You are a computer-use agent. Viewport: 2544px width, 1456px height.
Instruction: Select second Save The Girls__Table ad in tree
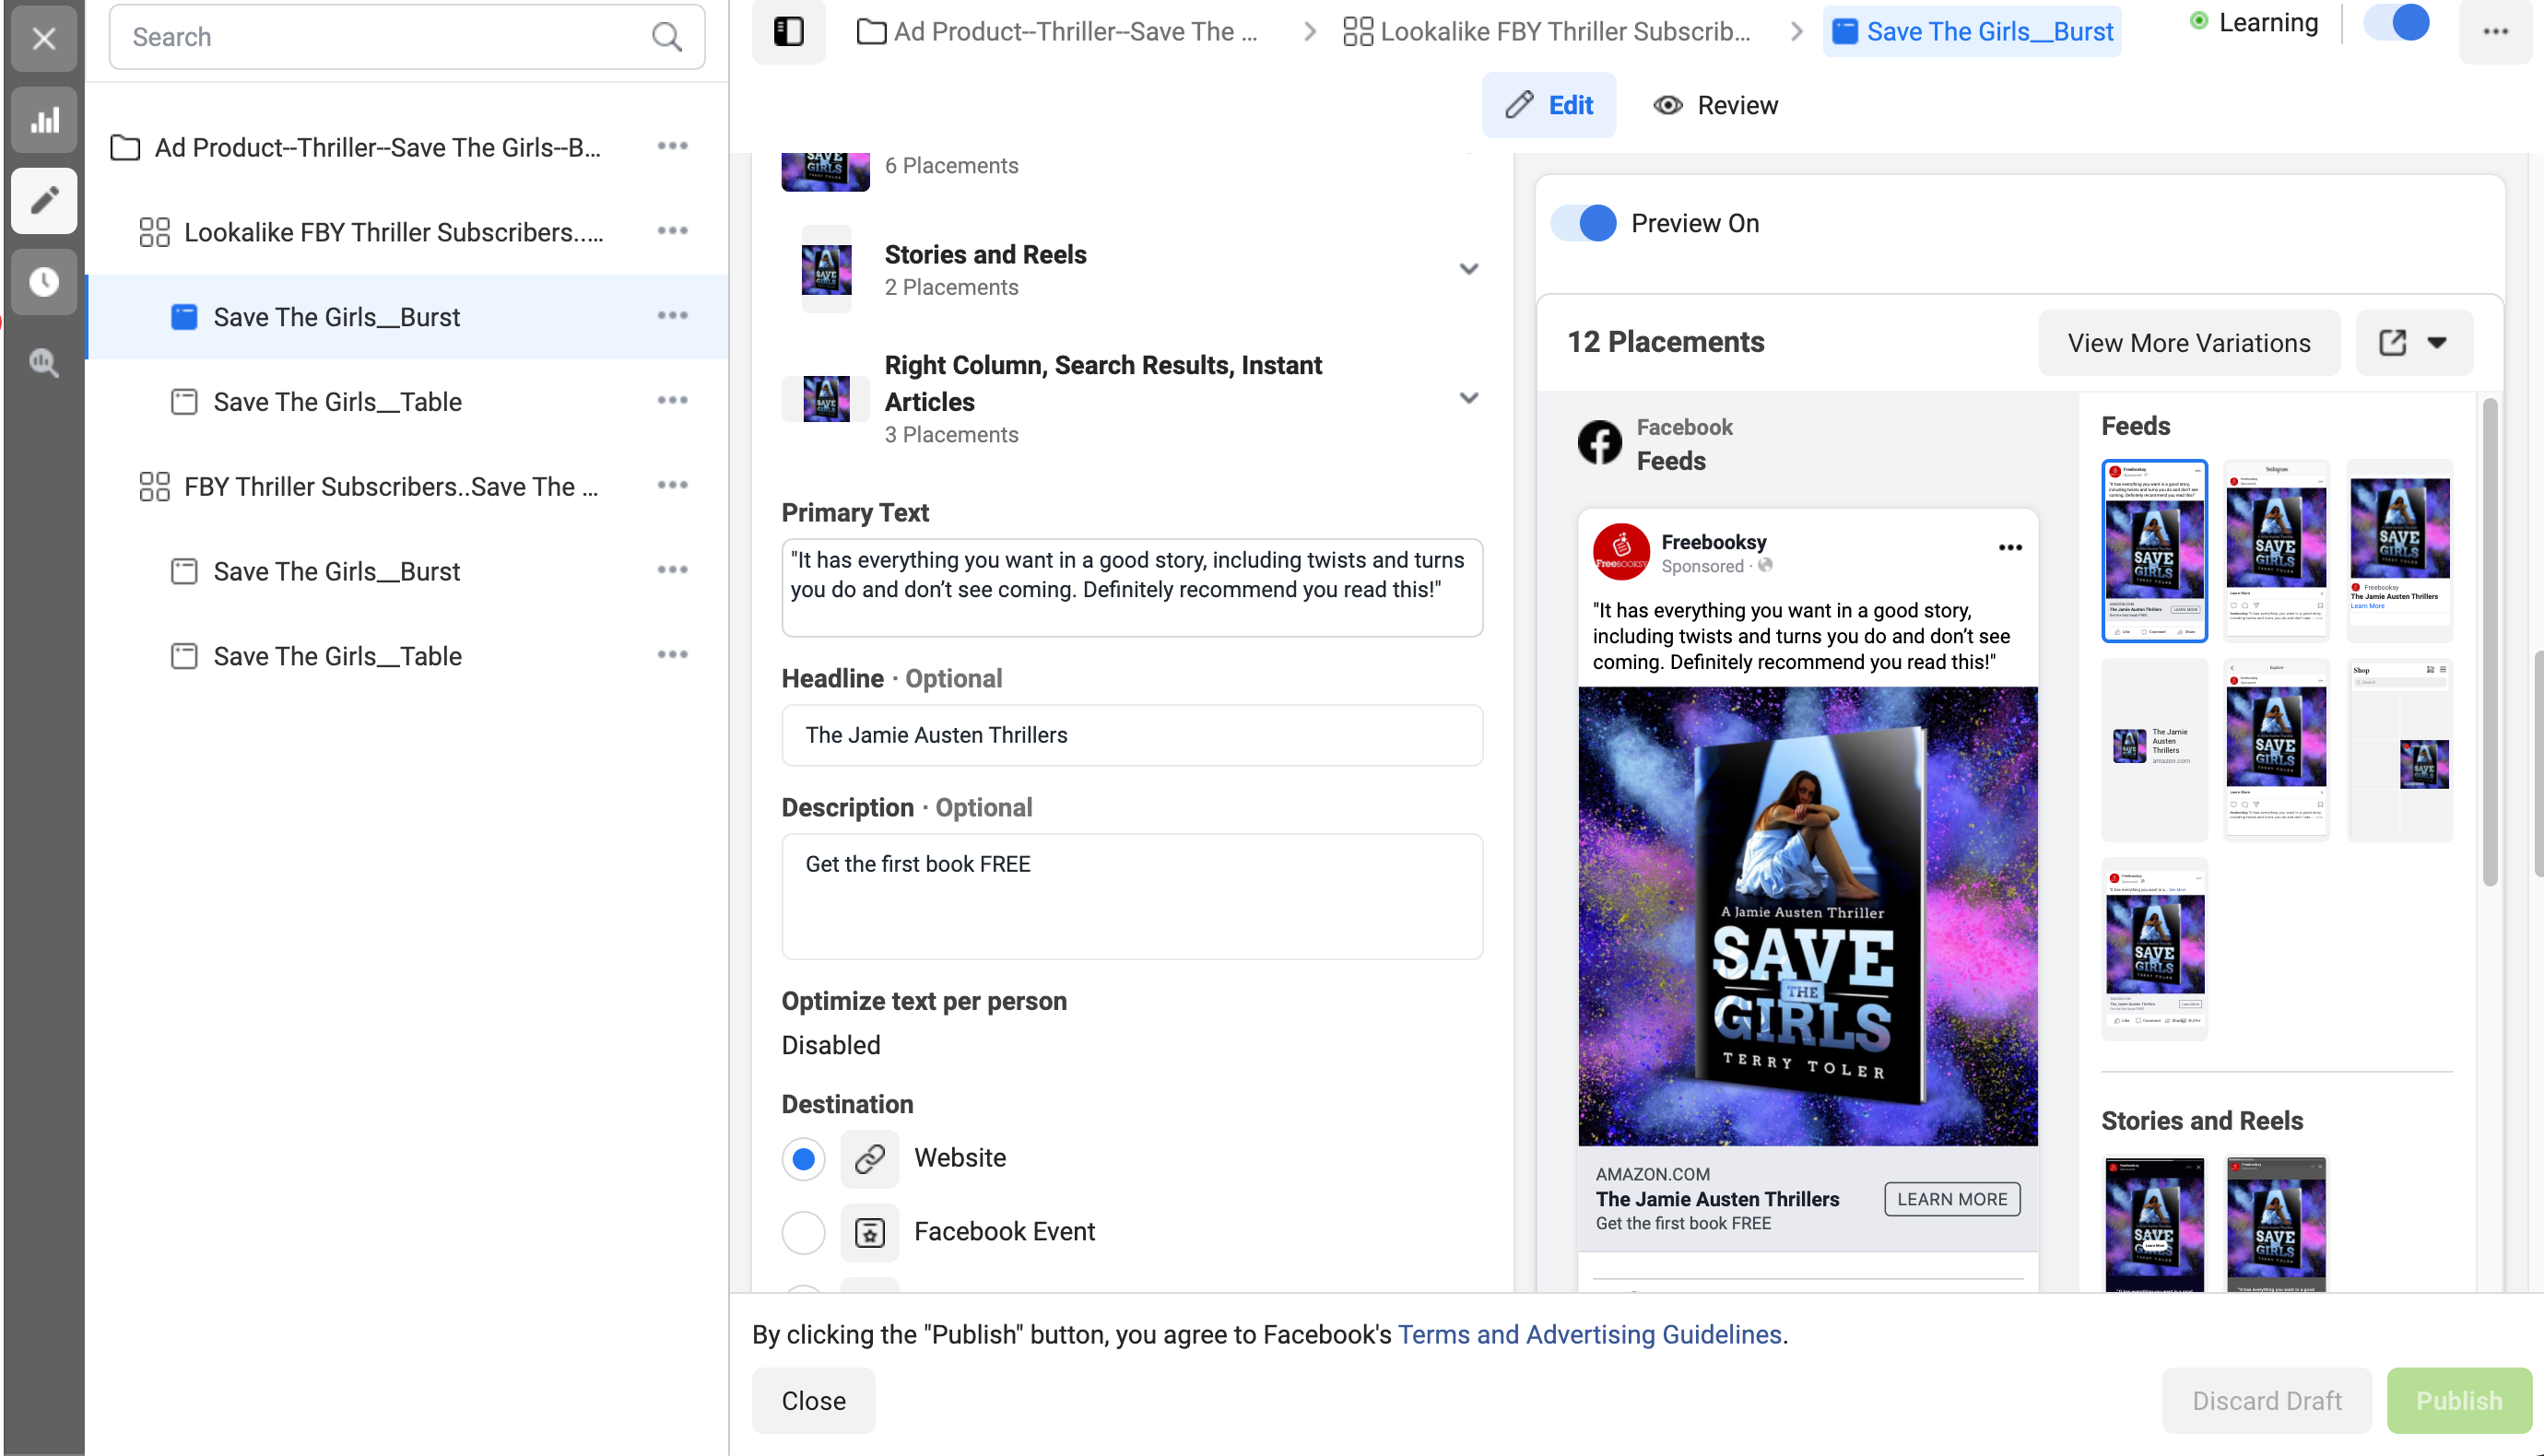pos(337,657)
